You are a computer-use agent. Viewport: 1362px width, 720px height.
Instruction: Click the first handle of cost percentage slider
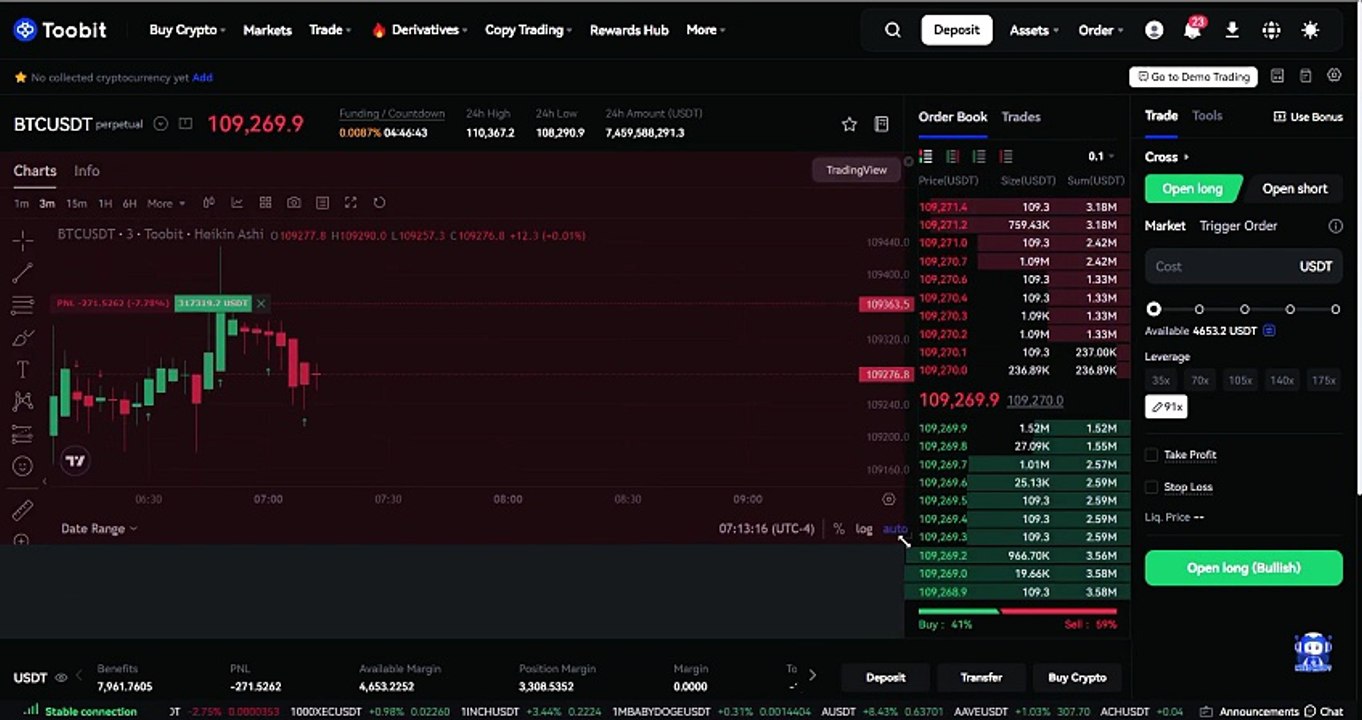[1154, 310]
